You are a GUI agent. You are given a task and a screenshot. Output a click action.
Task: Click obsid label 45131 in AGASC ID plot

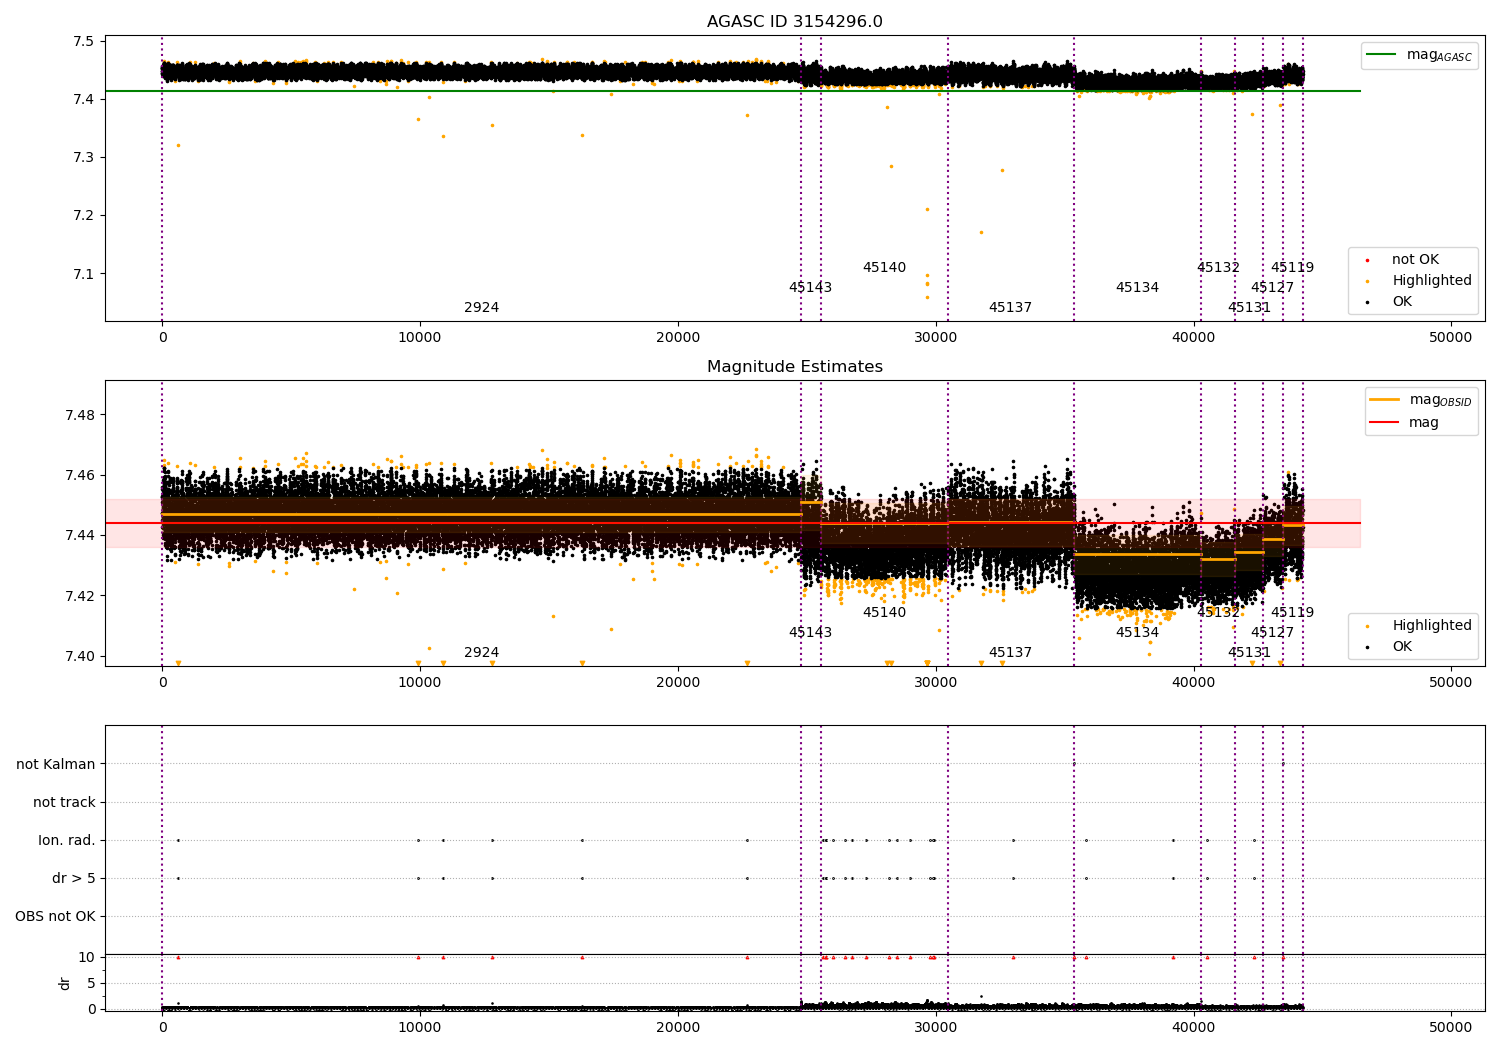coord(1249,308)
